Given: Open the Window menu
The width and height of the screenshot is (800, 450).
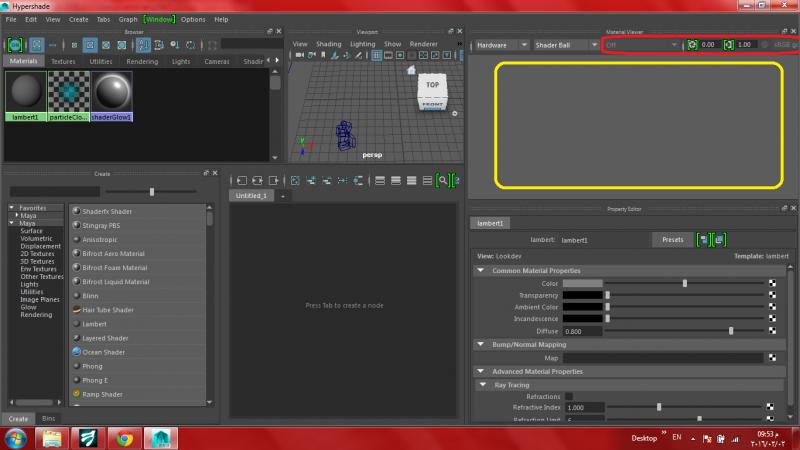Looking at the screenshot, I should coord(158,19).
